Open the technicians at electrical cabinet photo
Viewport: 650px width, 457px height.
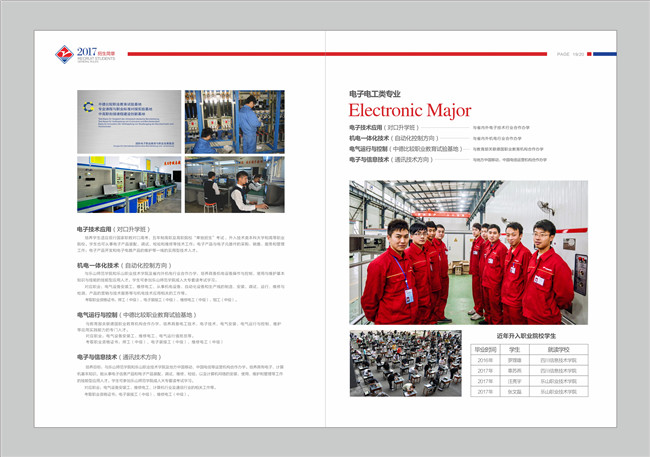[235, 121]
